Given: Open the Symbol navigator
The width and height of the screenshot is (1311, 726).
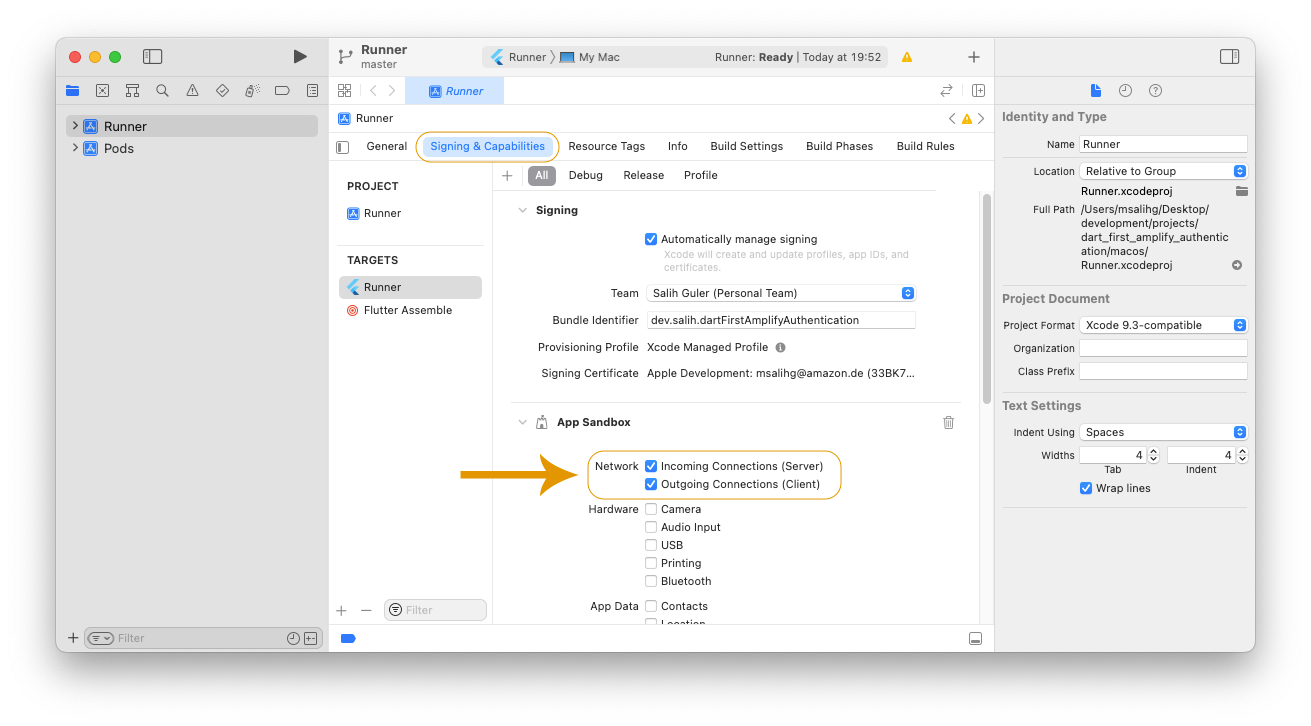Looking at the screenshot, I should click(x=132, y=90).
